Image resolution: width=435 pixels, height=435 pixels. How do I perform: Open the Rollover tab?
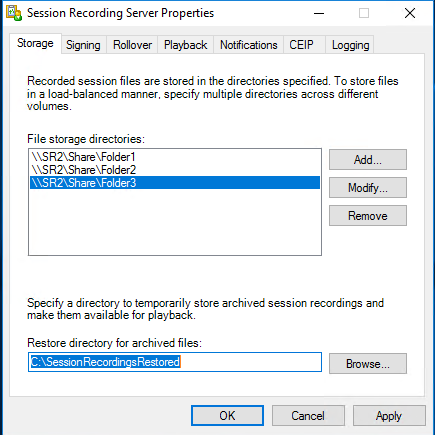[x=132, y=45]
